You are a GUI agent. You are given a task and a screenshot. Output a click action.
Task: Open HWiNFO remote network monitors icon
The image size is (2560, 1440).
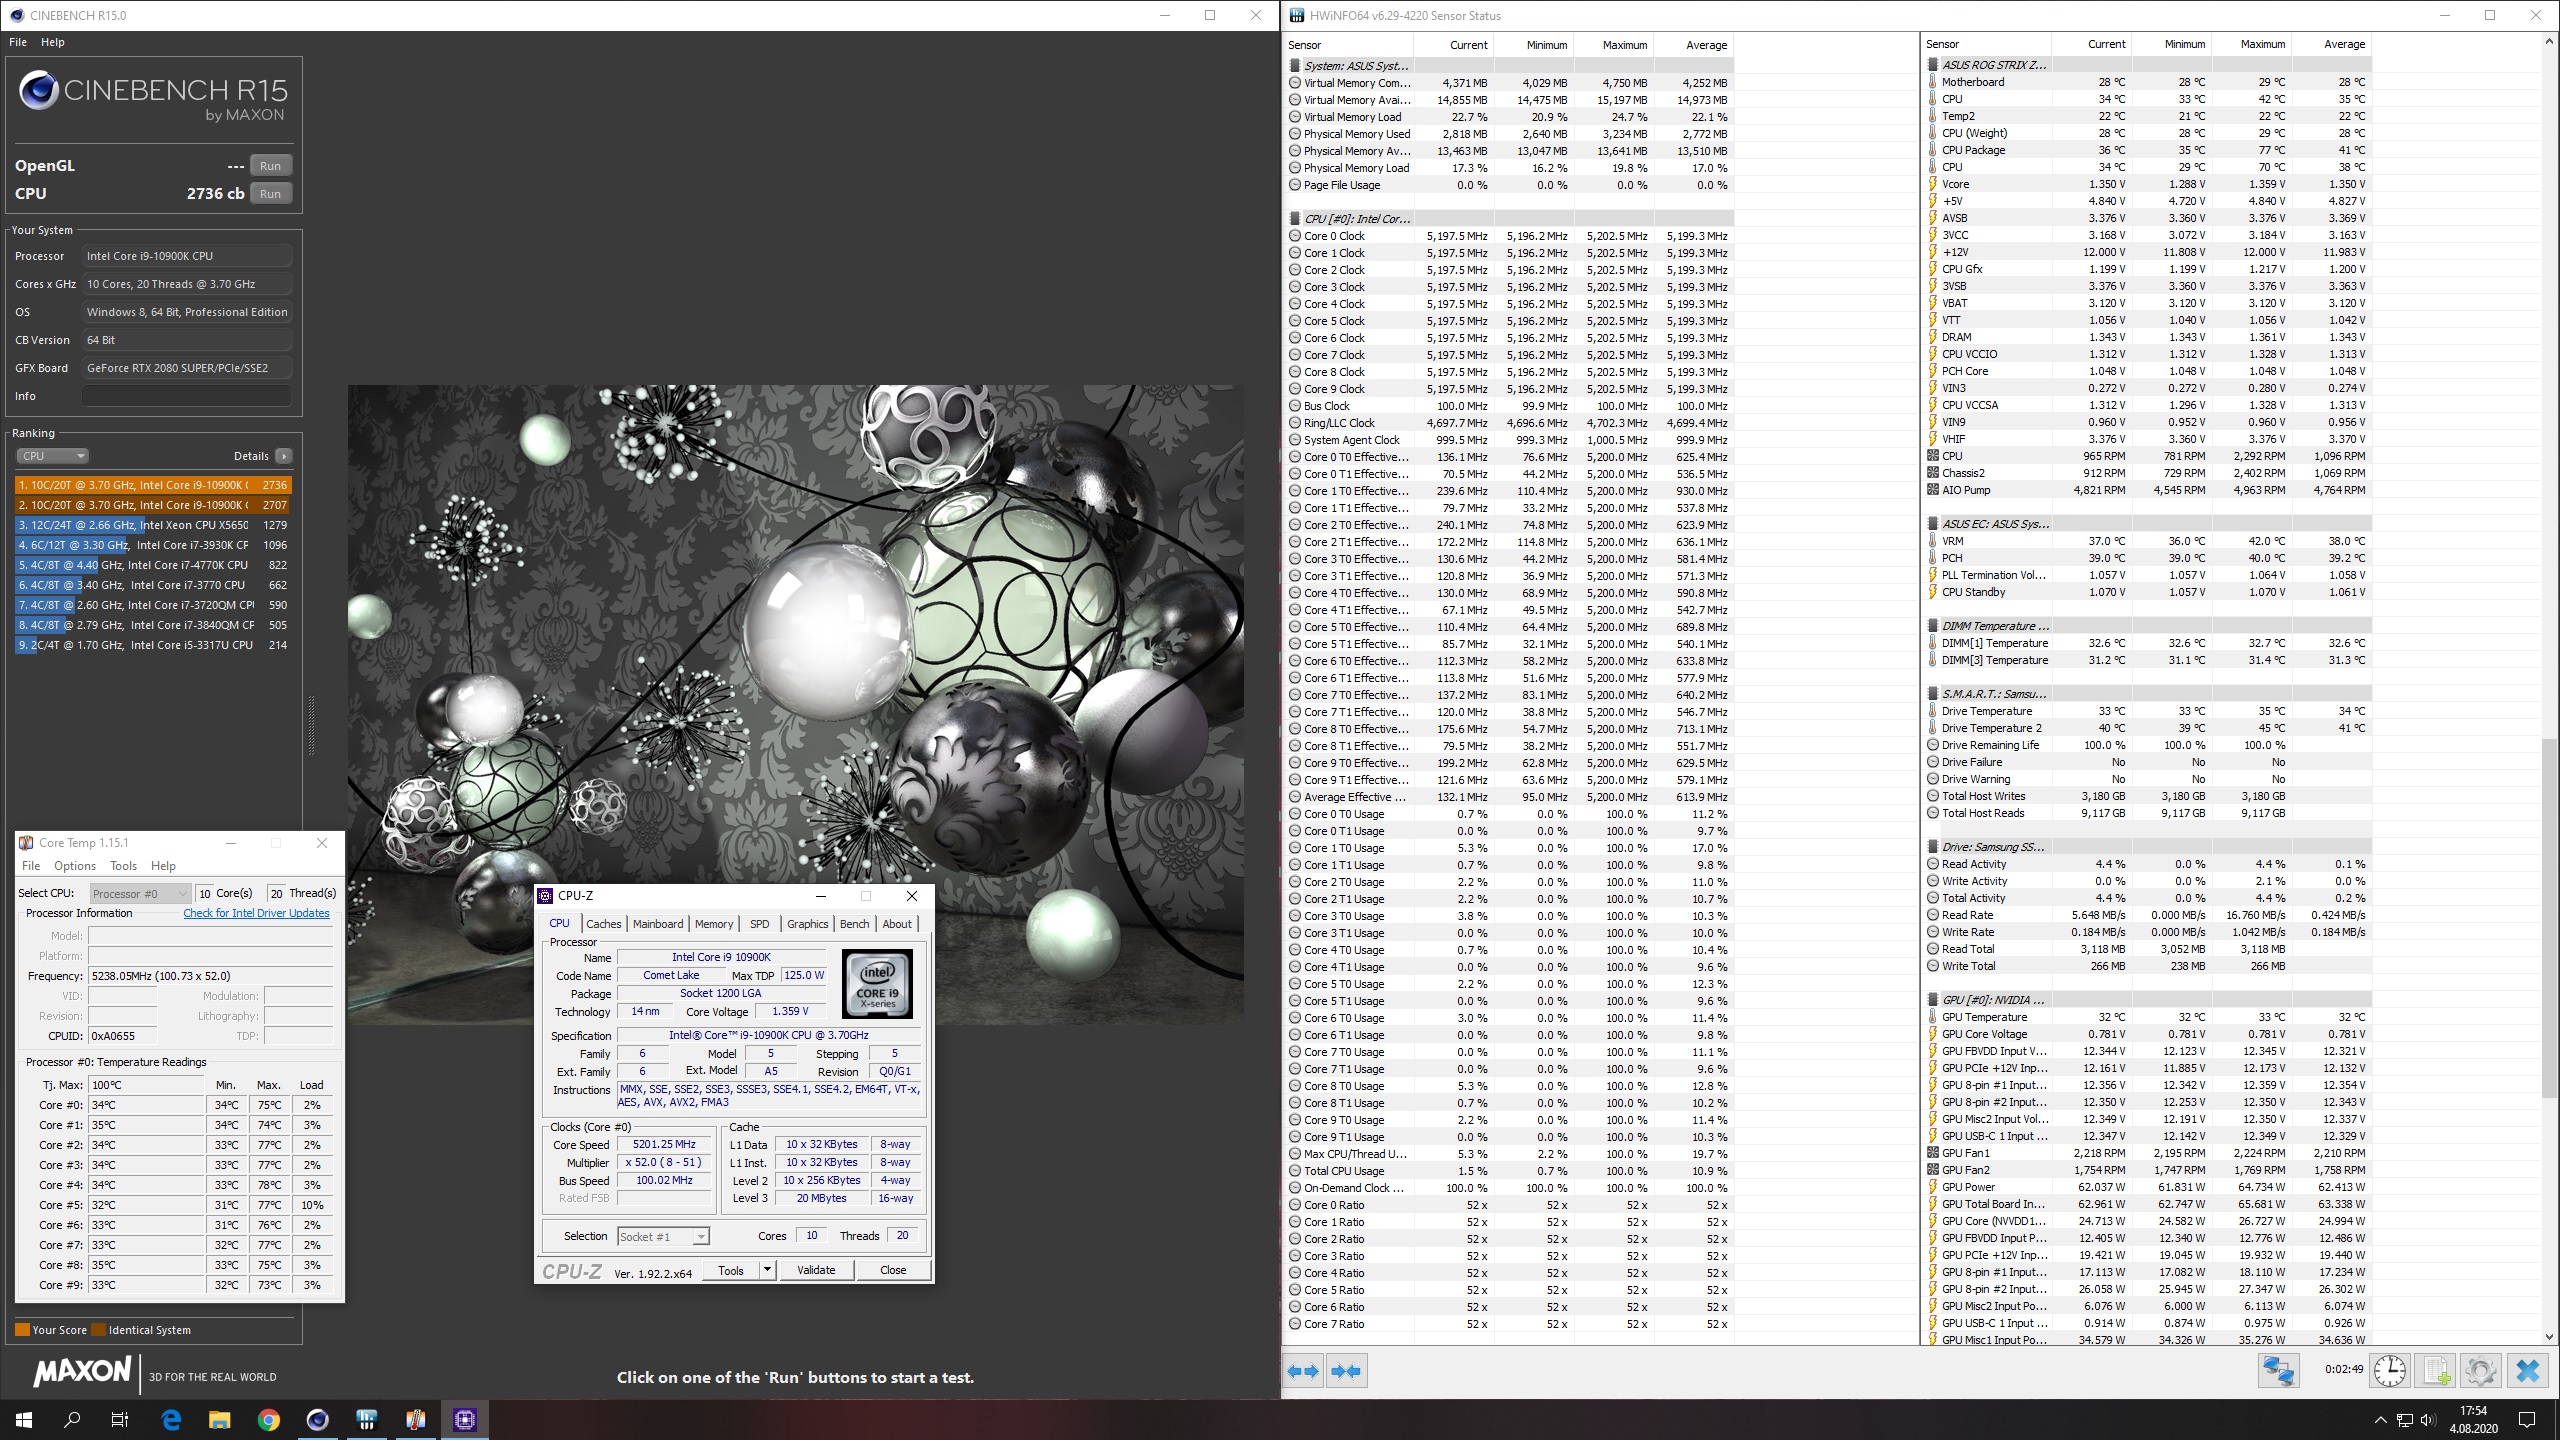[2279, 1370]
